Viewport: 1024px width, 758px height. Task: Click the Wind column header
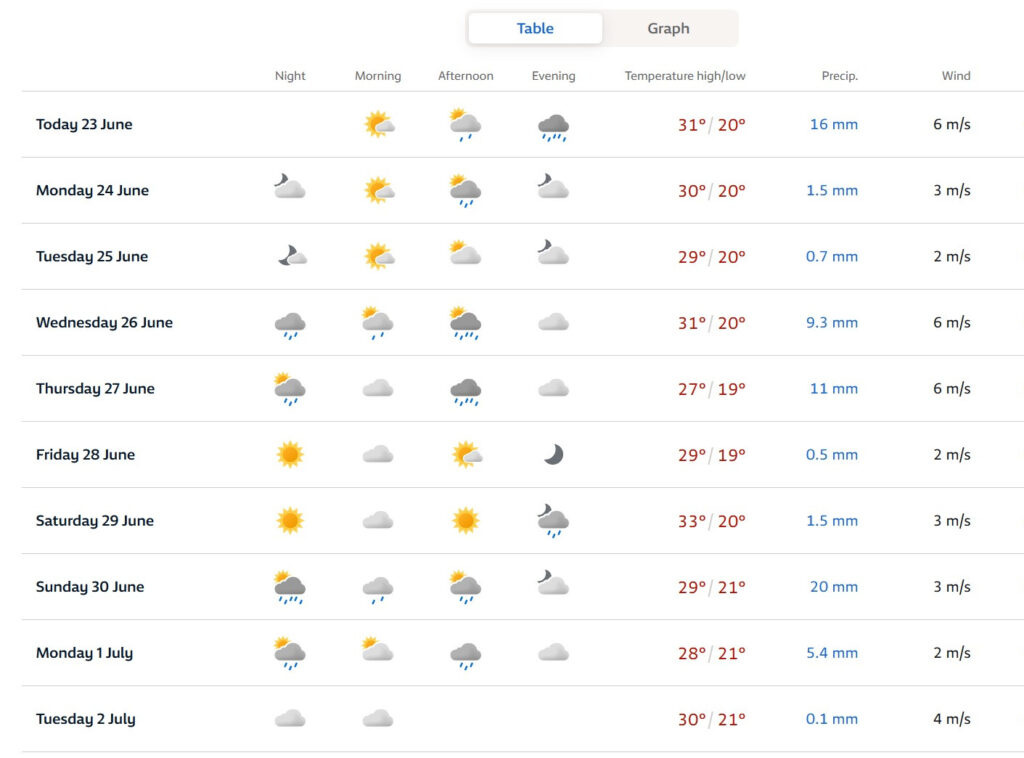point(955,76)
